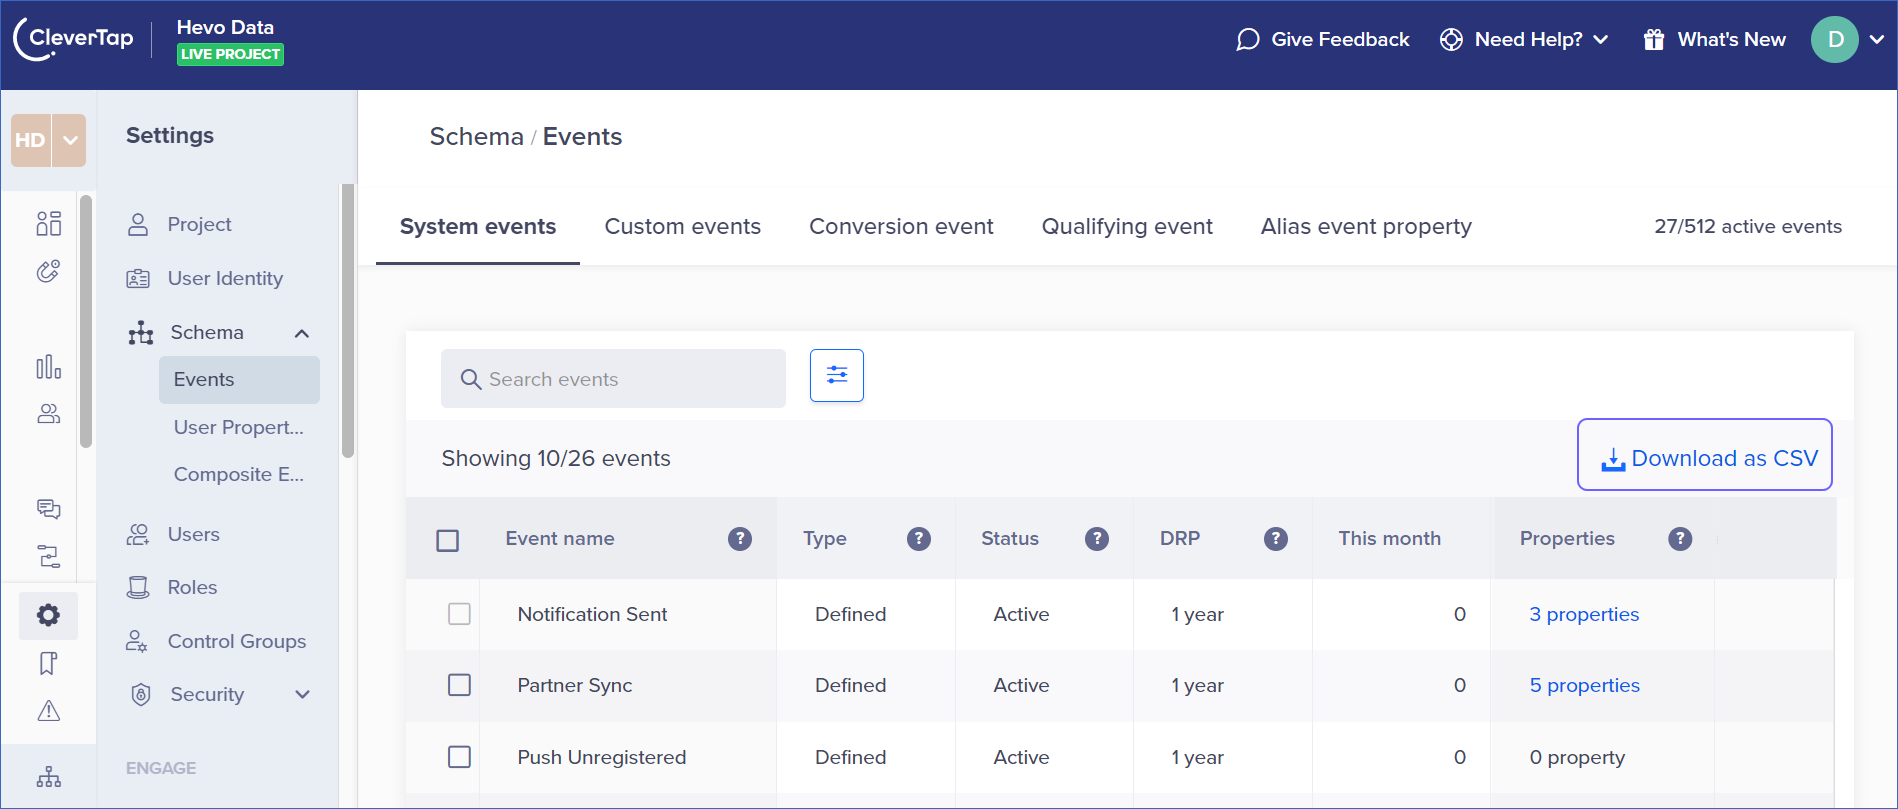Image resolution: width=1898 pixels, height=809 pixels.
Task: Select the Notification Sent checkbox
Action: tap(459, 614)
